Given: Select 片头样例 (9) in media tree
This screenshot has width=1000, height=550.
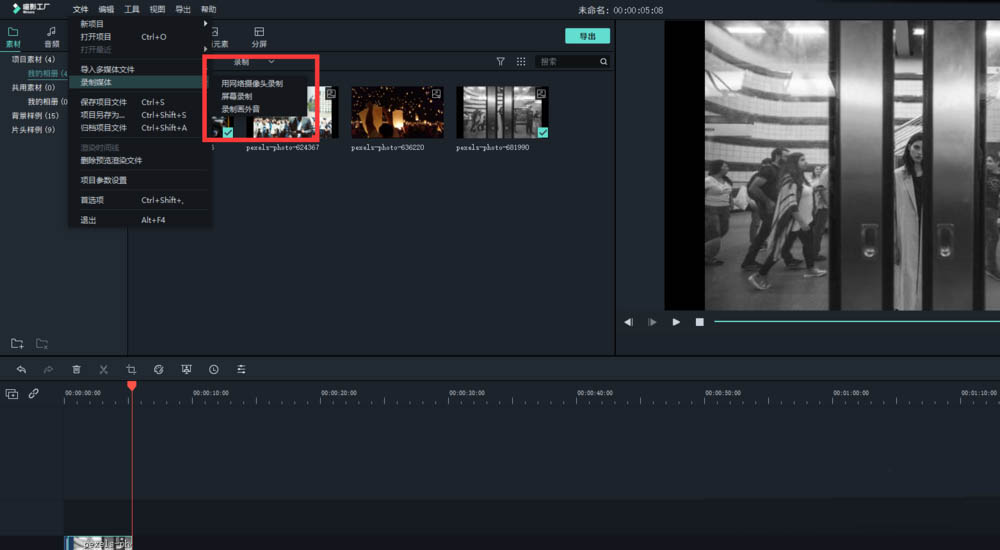Looking at the screenshot, I should (x=33, y=130).
